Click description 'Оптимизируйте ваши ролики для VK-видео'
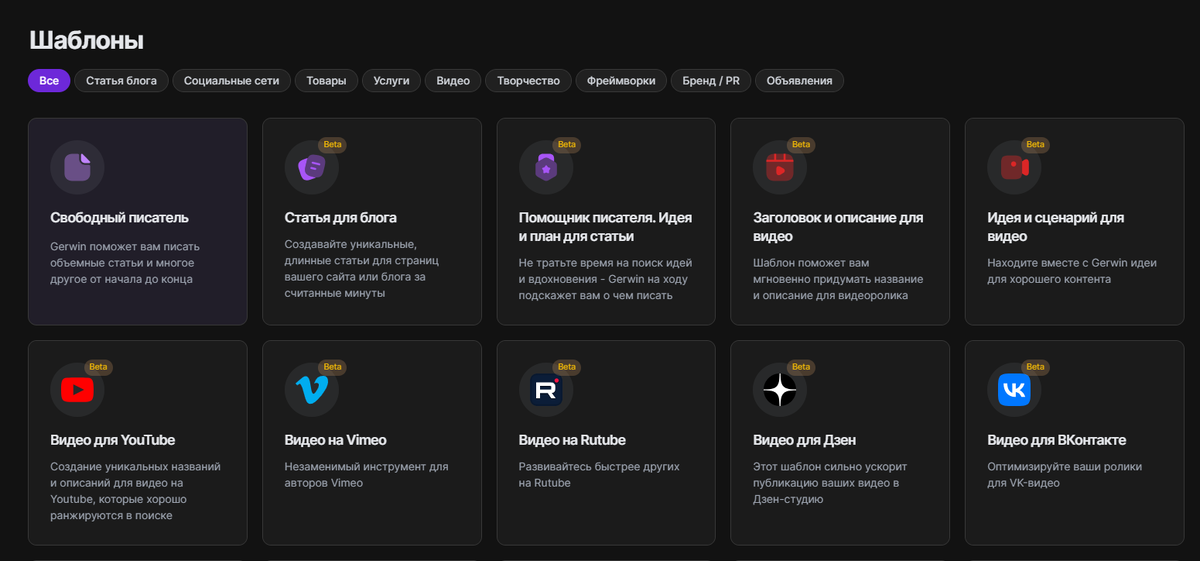The image size is (1200, 561). [x=1064, y=475]
